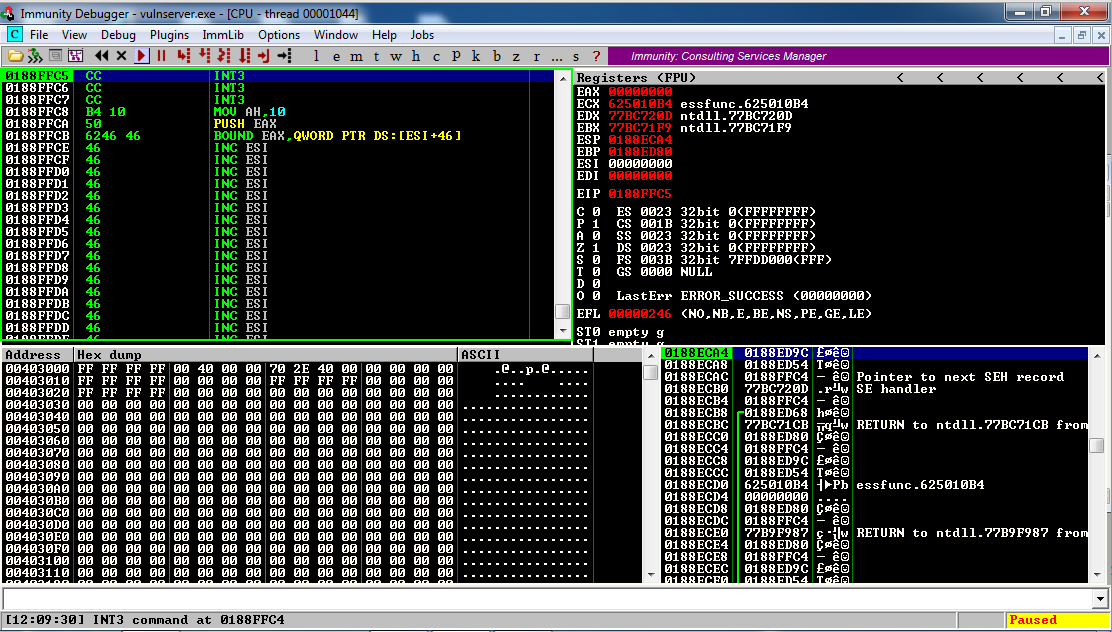Click the Open file folder icon

pos(15,56)
